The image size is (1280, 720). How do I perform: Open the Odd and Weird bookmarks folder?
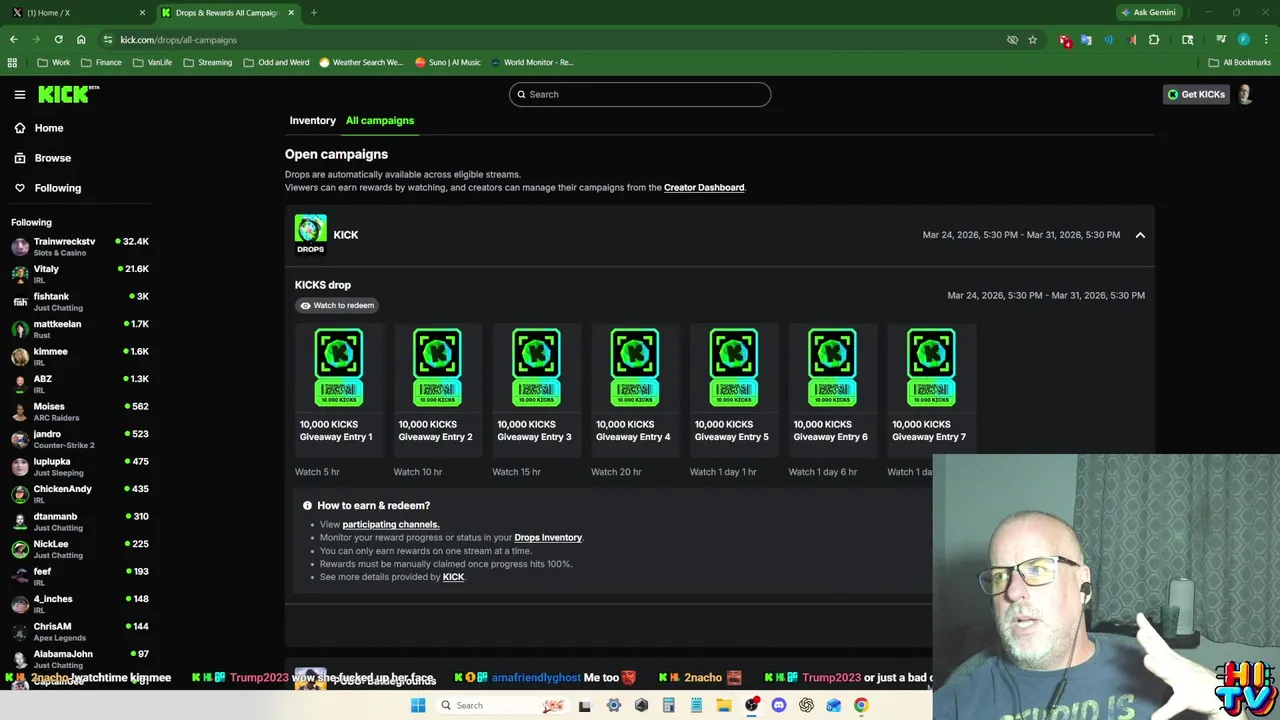click(x=276, y=62)
